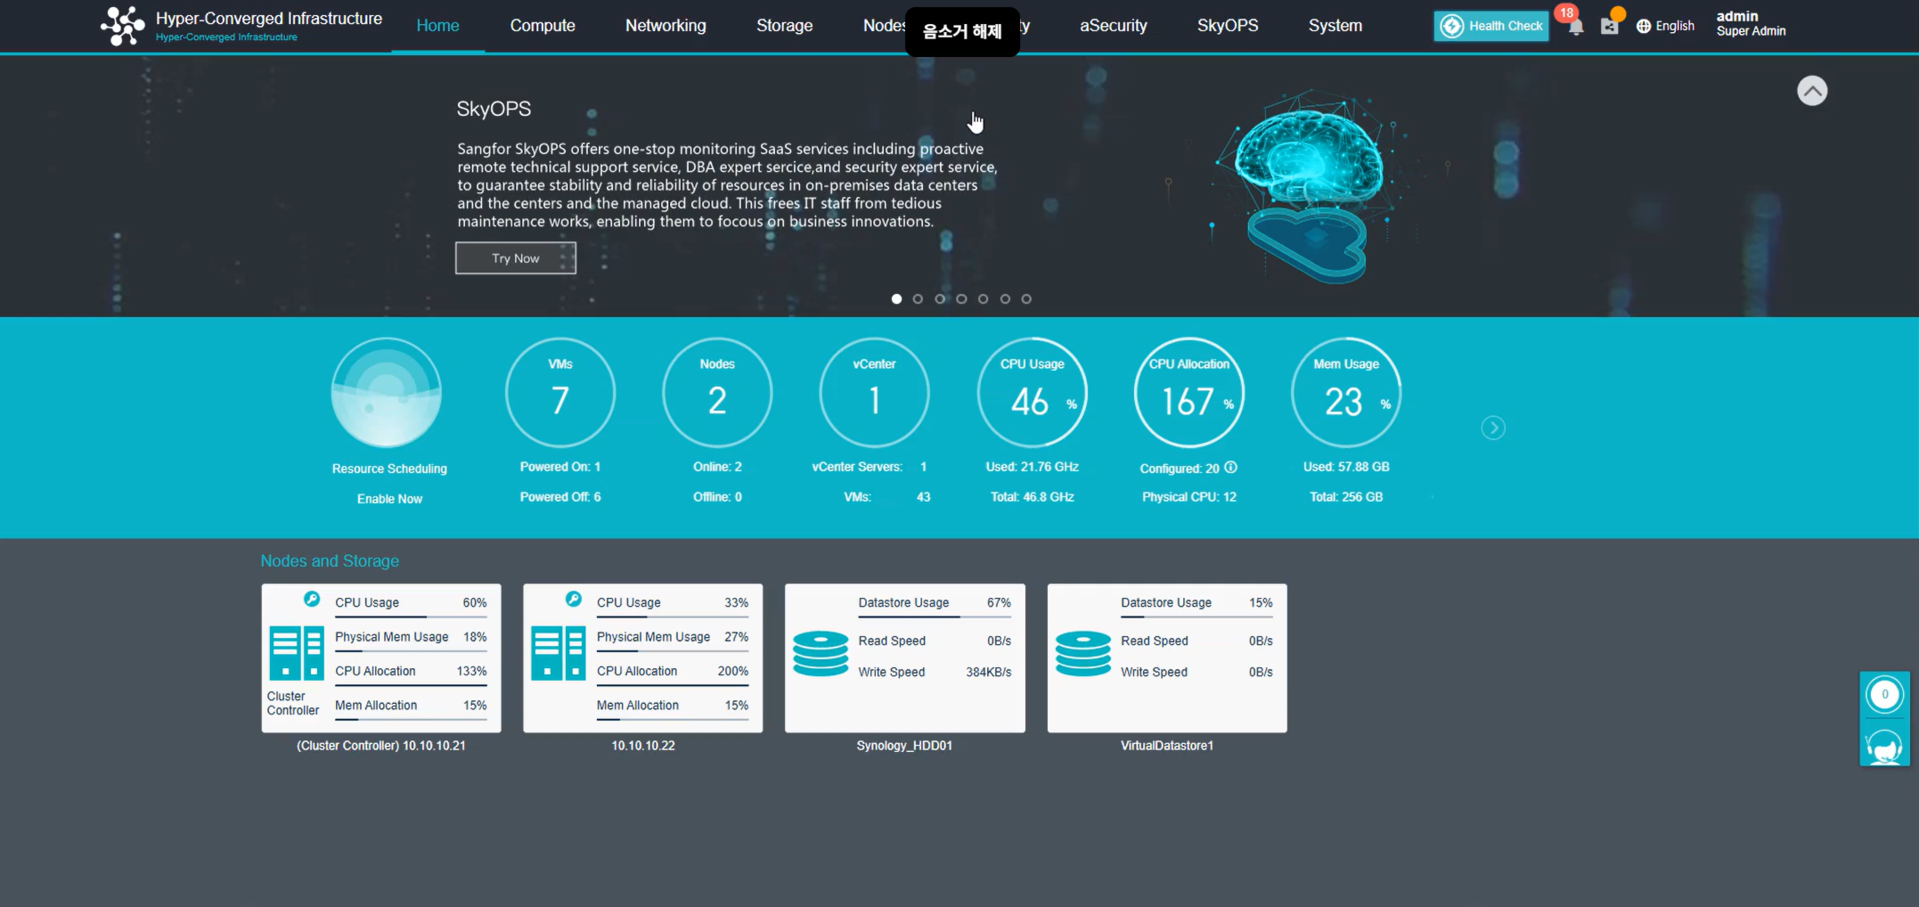The width and height of the screenshot is (1919, 907).
Task: Click the VirtualDatastore1 datastore name
Action: coord(1167,746)
